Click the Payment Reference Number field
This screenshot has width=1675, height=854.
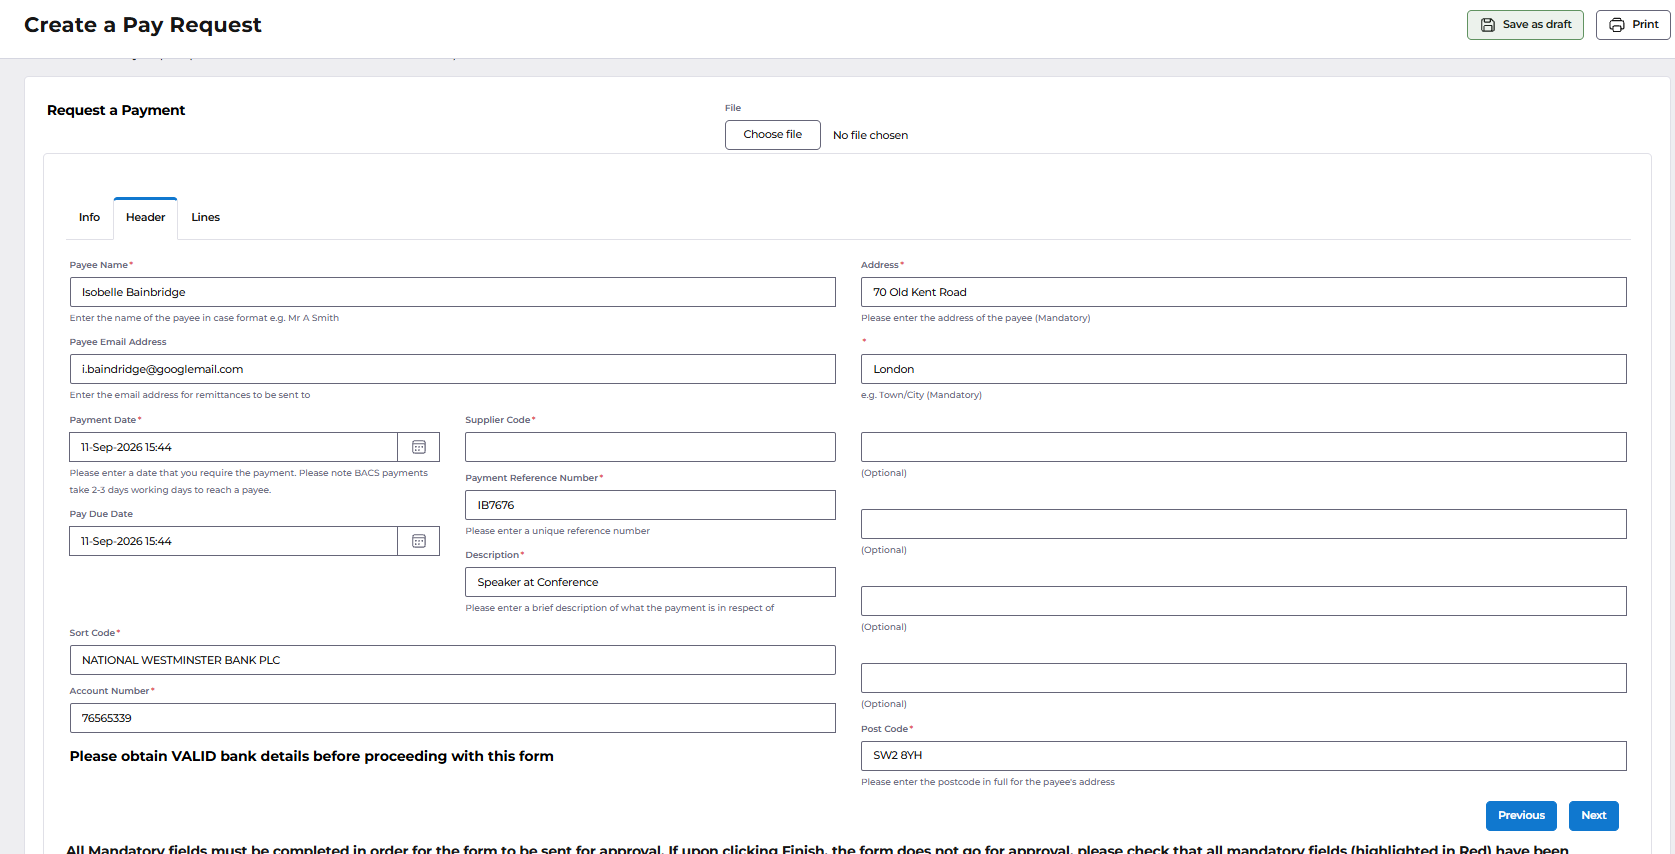click(651, 505)
